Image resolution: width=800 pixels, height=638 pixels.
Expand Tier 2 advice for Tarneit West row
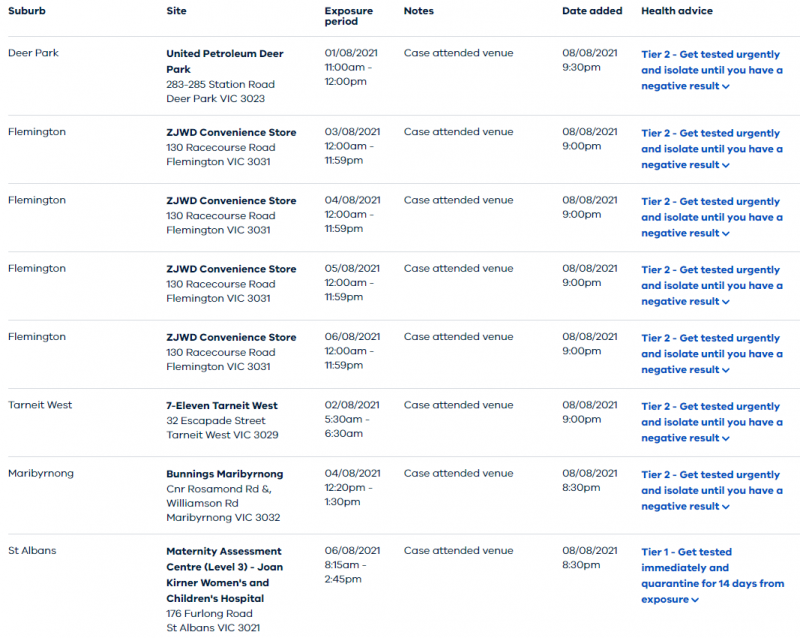[x=711, y=422]
